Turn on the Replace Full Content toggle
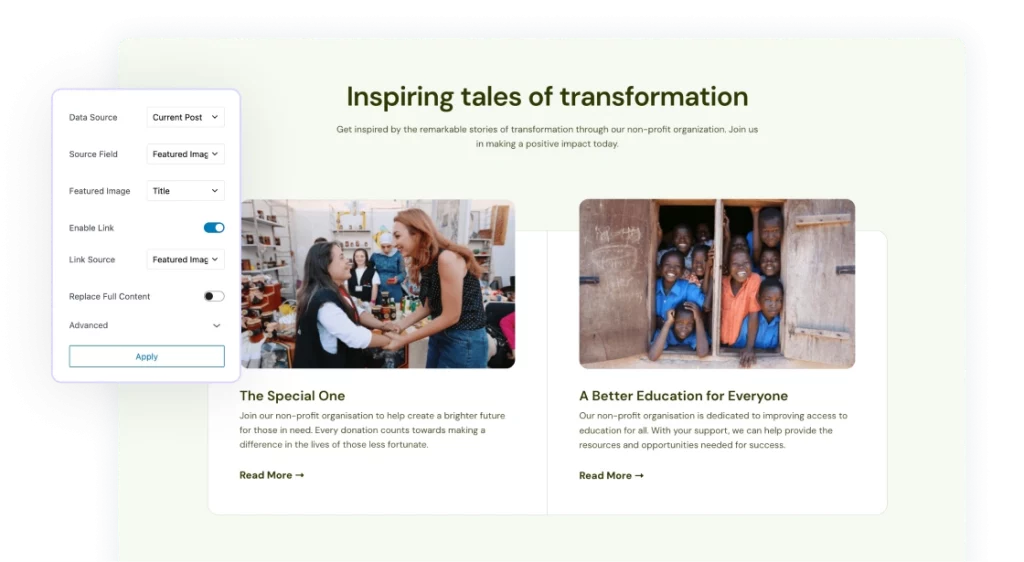 point(214,296)
